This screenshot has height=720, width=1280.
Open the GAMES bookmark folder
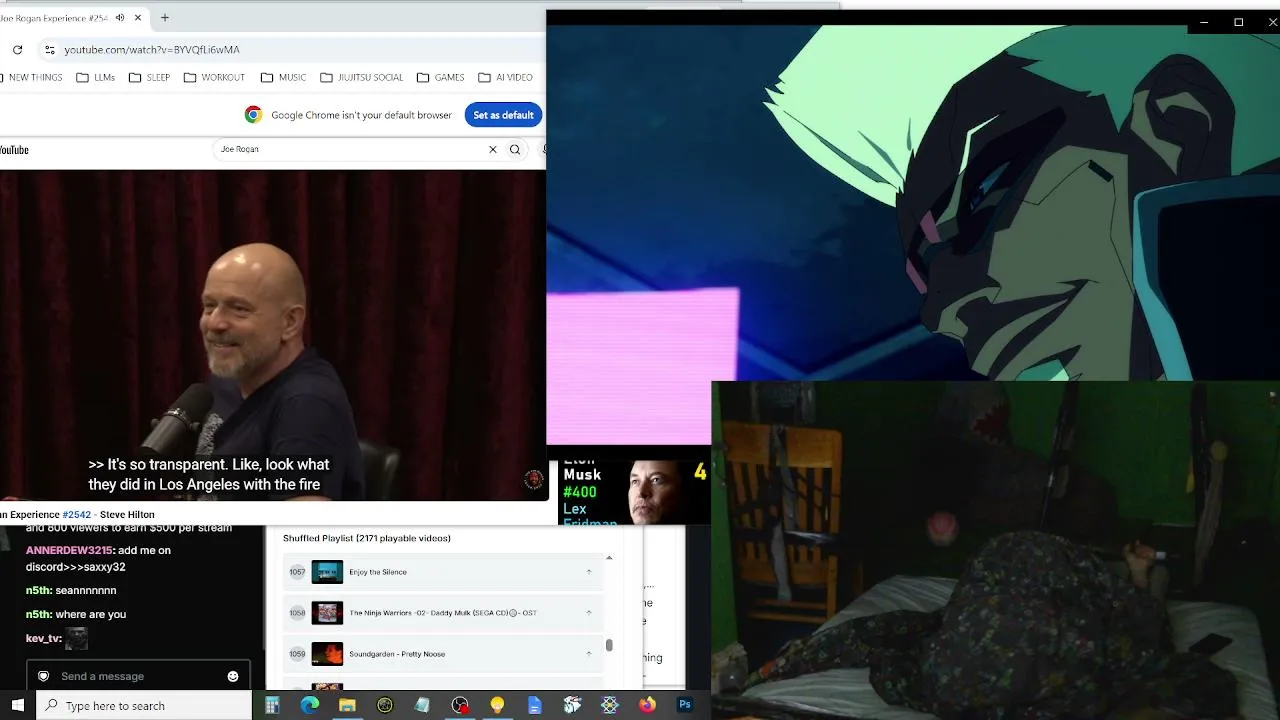tap(440, 77)
